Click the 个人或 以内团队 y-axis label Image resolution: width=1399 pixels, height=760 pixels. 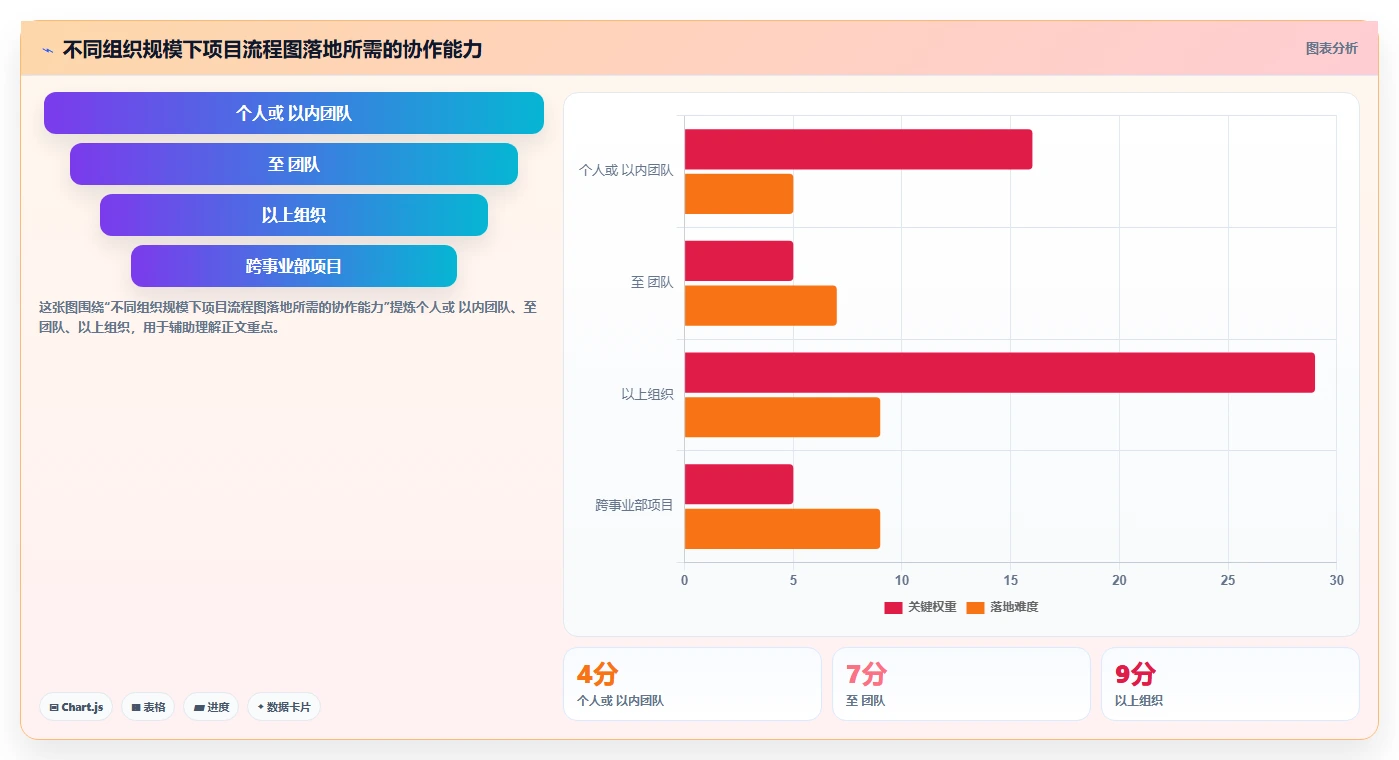click(626, 171)
